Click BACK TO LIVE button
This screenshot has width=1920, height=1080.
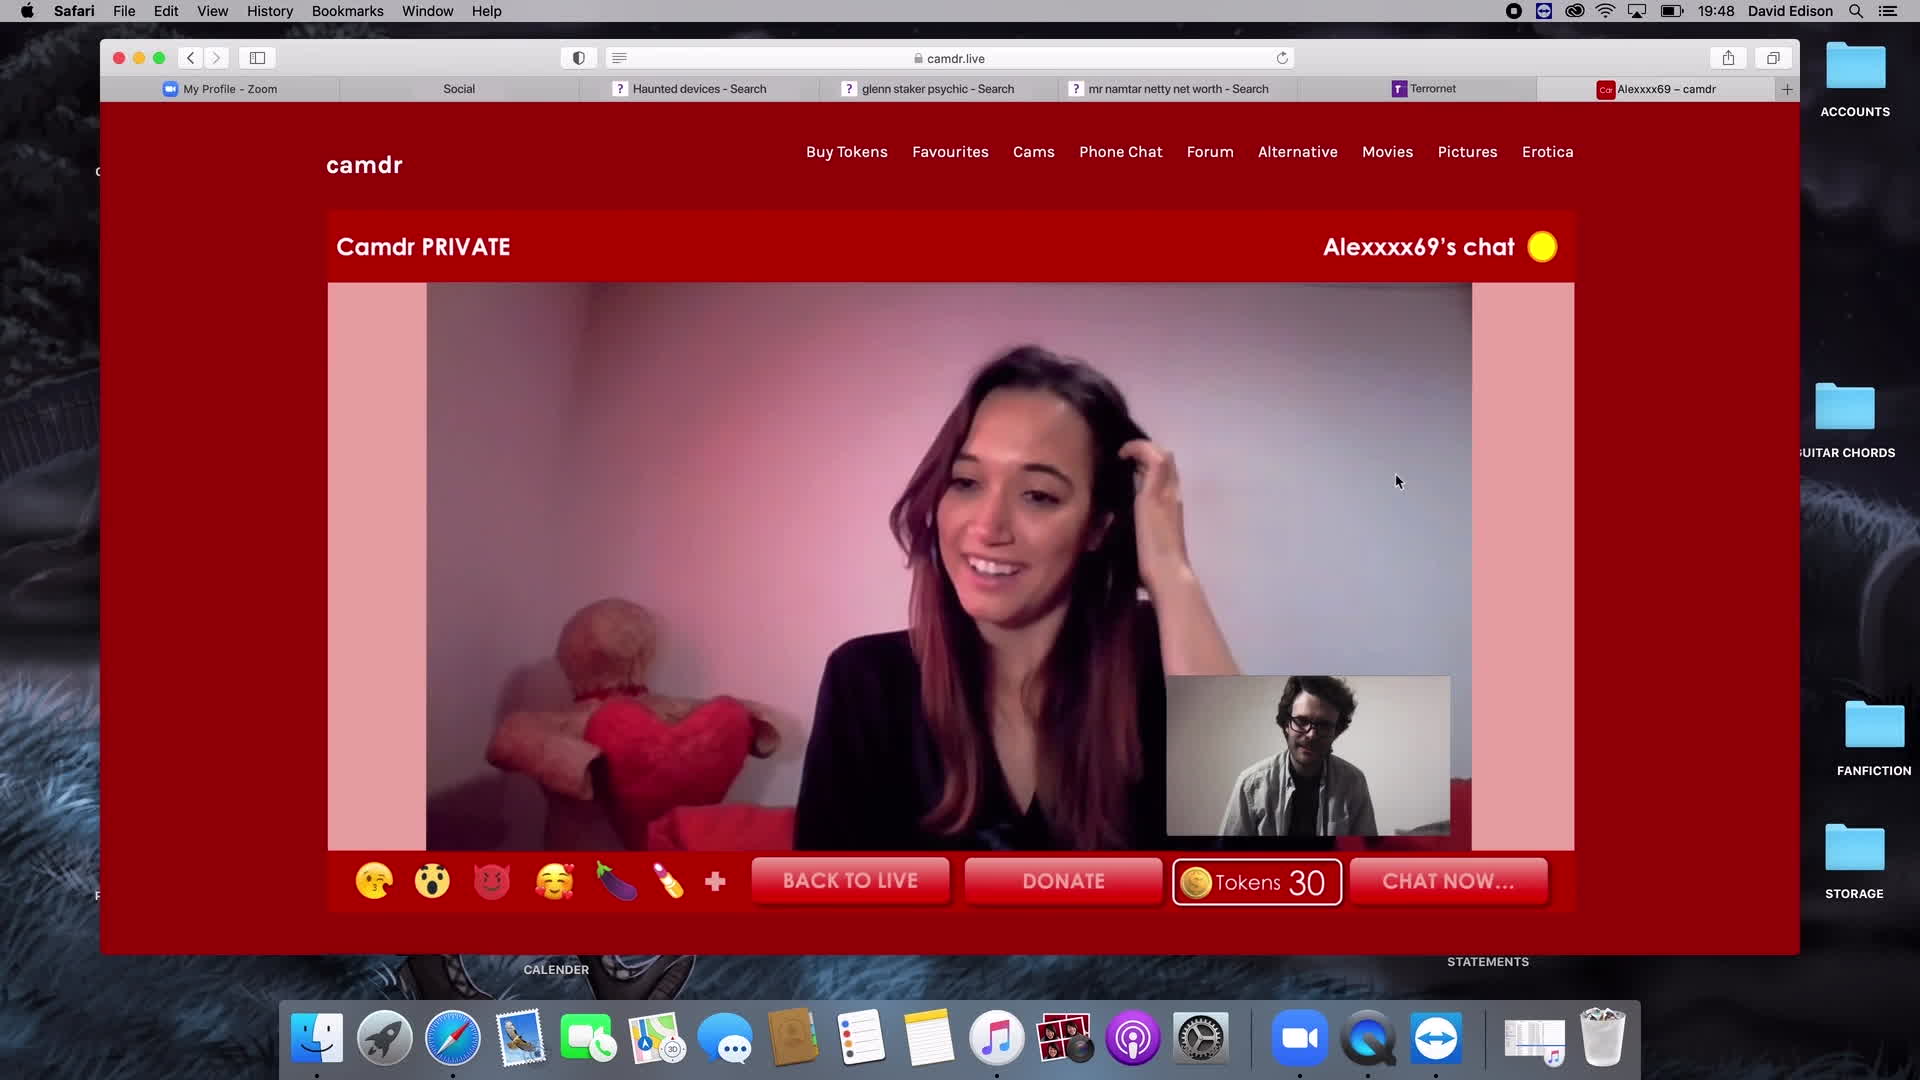tap(850, 881)
